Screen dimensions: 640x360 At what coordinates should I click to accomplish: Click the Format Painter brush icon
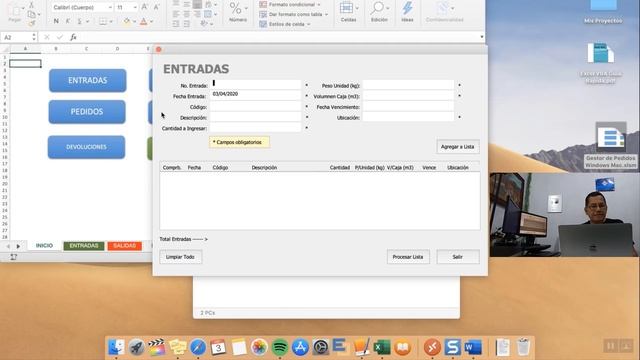[x=31, y=24]
